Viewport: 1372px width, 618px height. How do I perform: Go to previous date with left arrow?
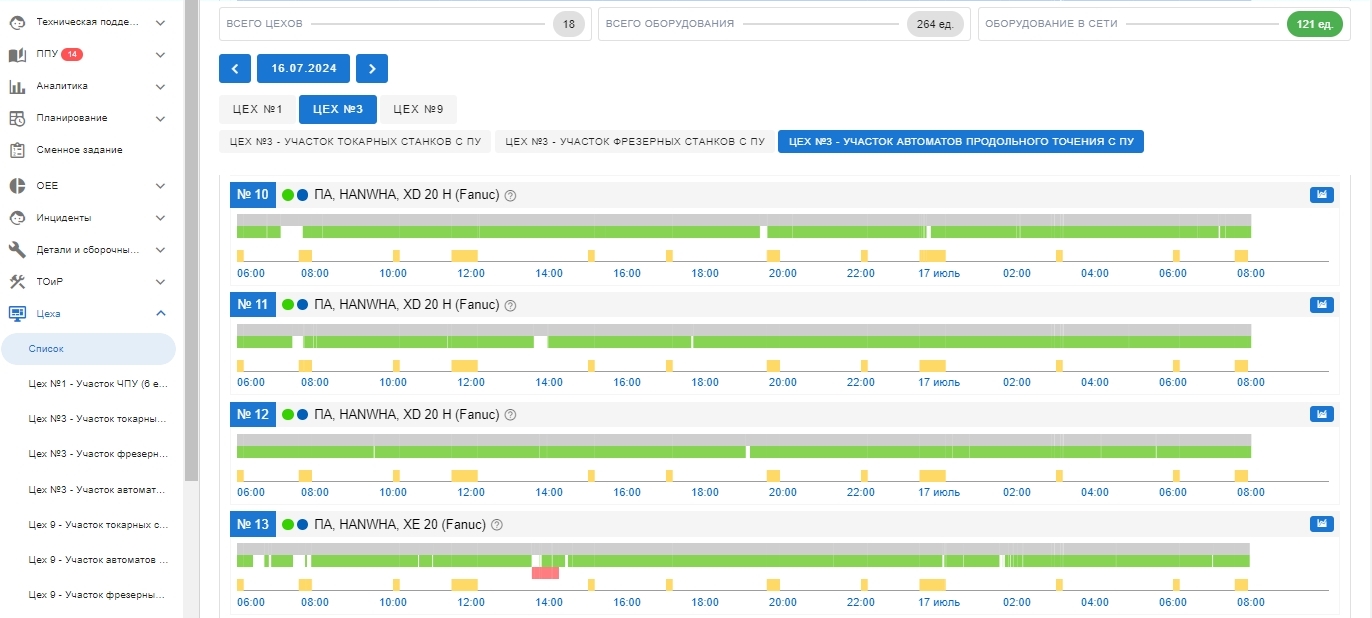(235, 69)
